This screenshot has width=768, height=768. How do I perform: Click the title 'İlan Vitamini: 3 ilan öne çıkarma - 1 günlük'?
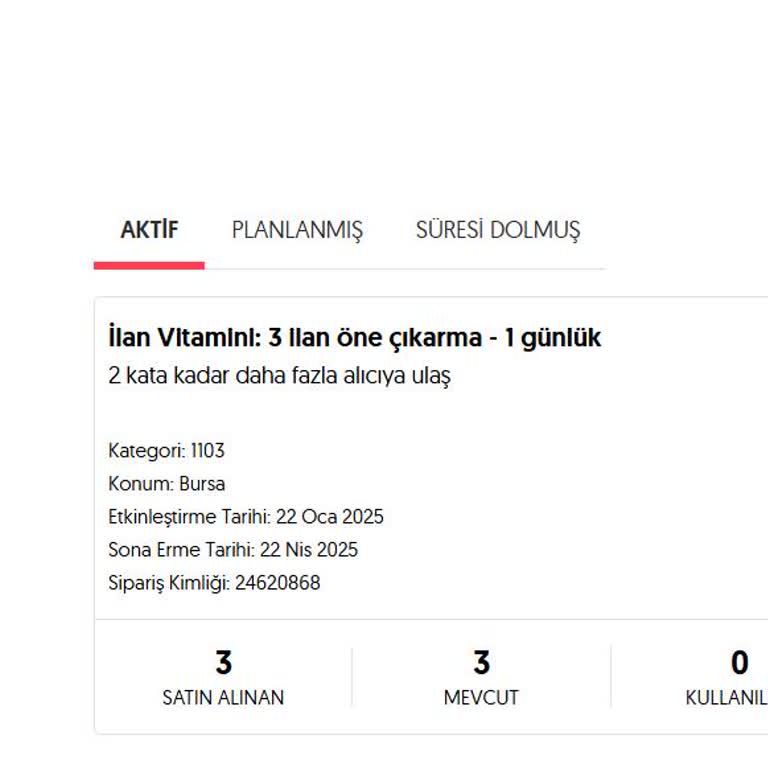click(354, 337)
